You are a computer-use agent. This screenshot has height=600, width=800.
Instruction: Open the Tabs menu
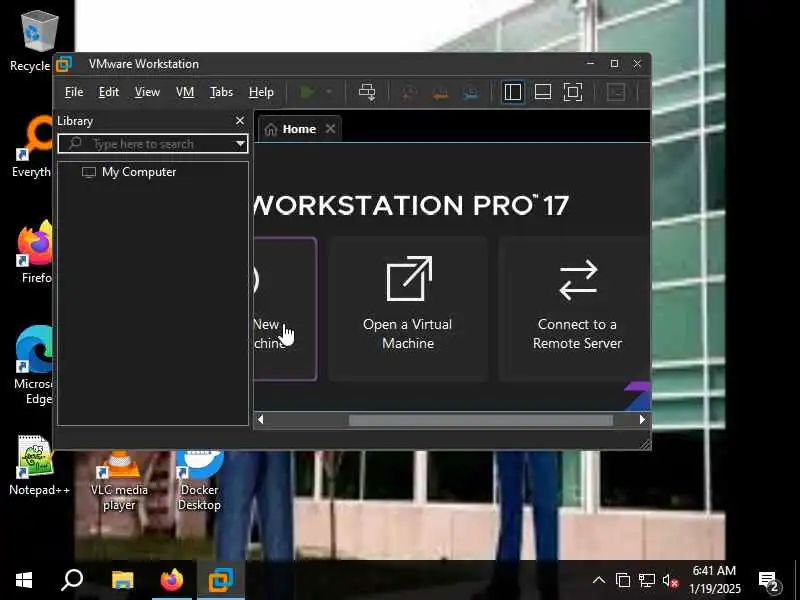(221, 92)
